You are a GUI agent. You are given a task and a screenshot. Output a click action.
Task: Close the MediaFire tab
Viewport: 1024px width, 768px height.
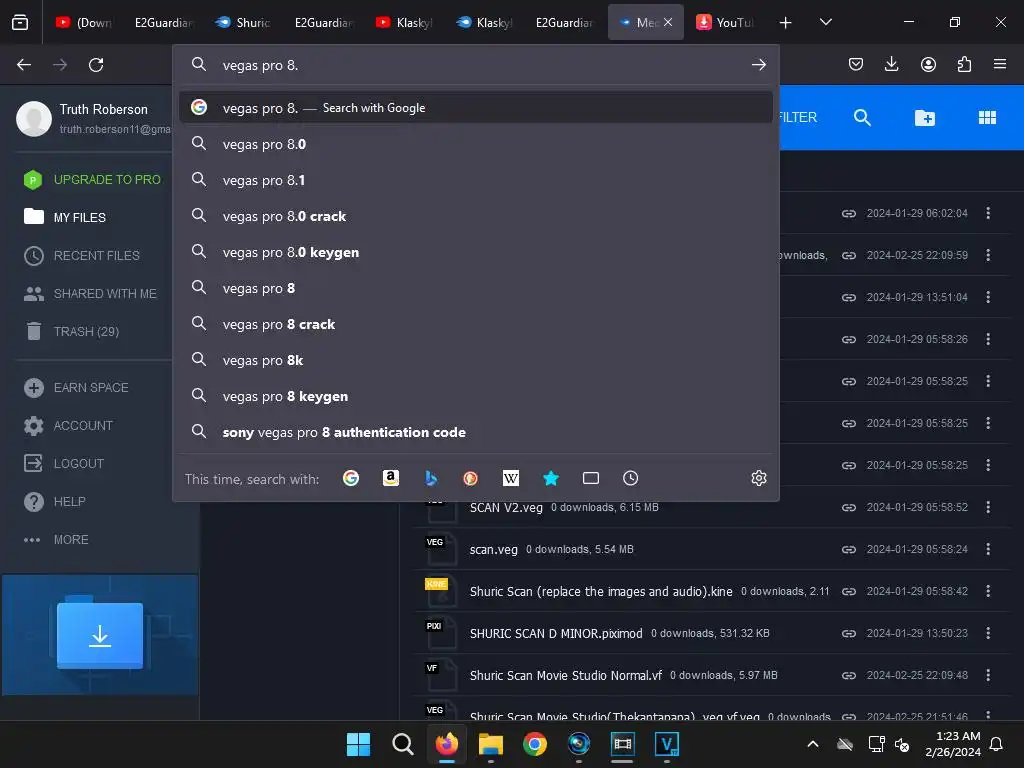click(668, 22)
